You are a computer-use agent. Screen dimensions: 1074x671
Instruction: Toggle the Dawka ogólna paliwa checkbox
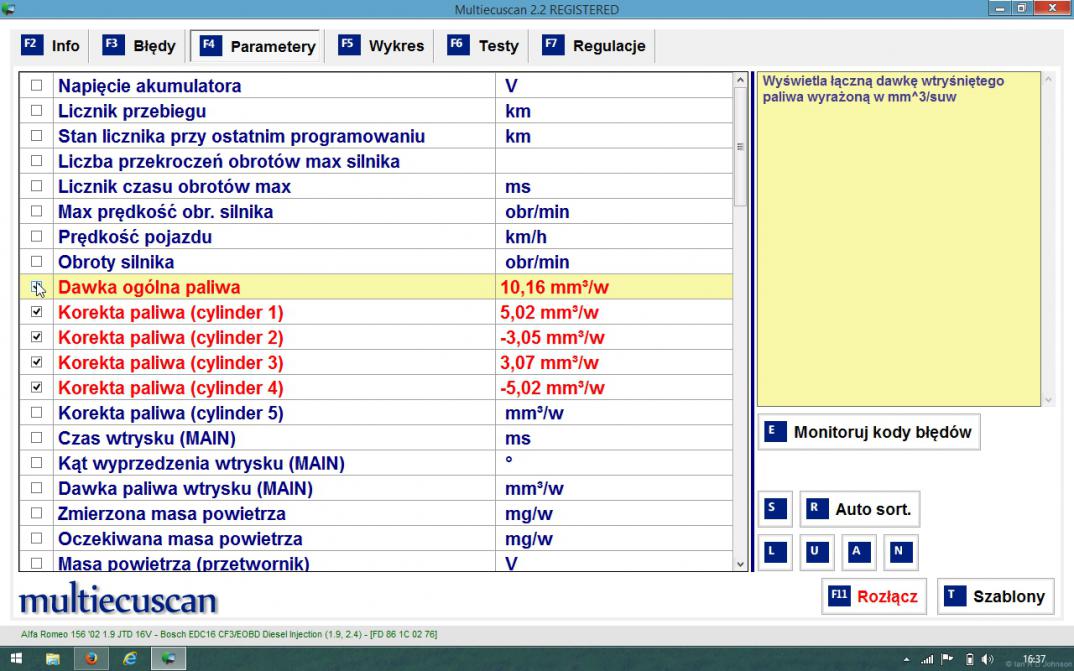pyautogui.click(x=36, y=287)
